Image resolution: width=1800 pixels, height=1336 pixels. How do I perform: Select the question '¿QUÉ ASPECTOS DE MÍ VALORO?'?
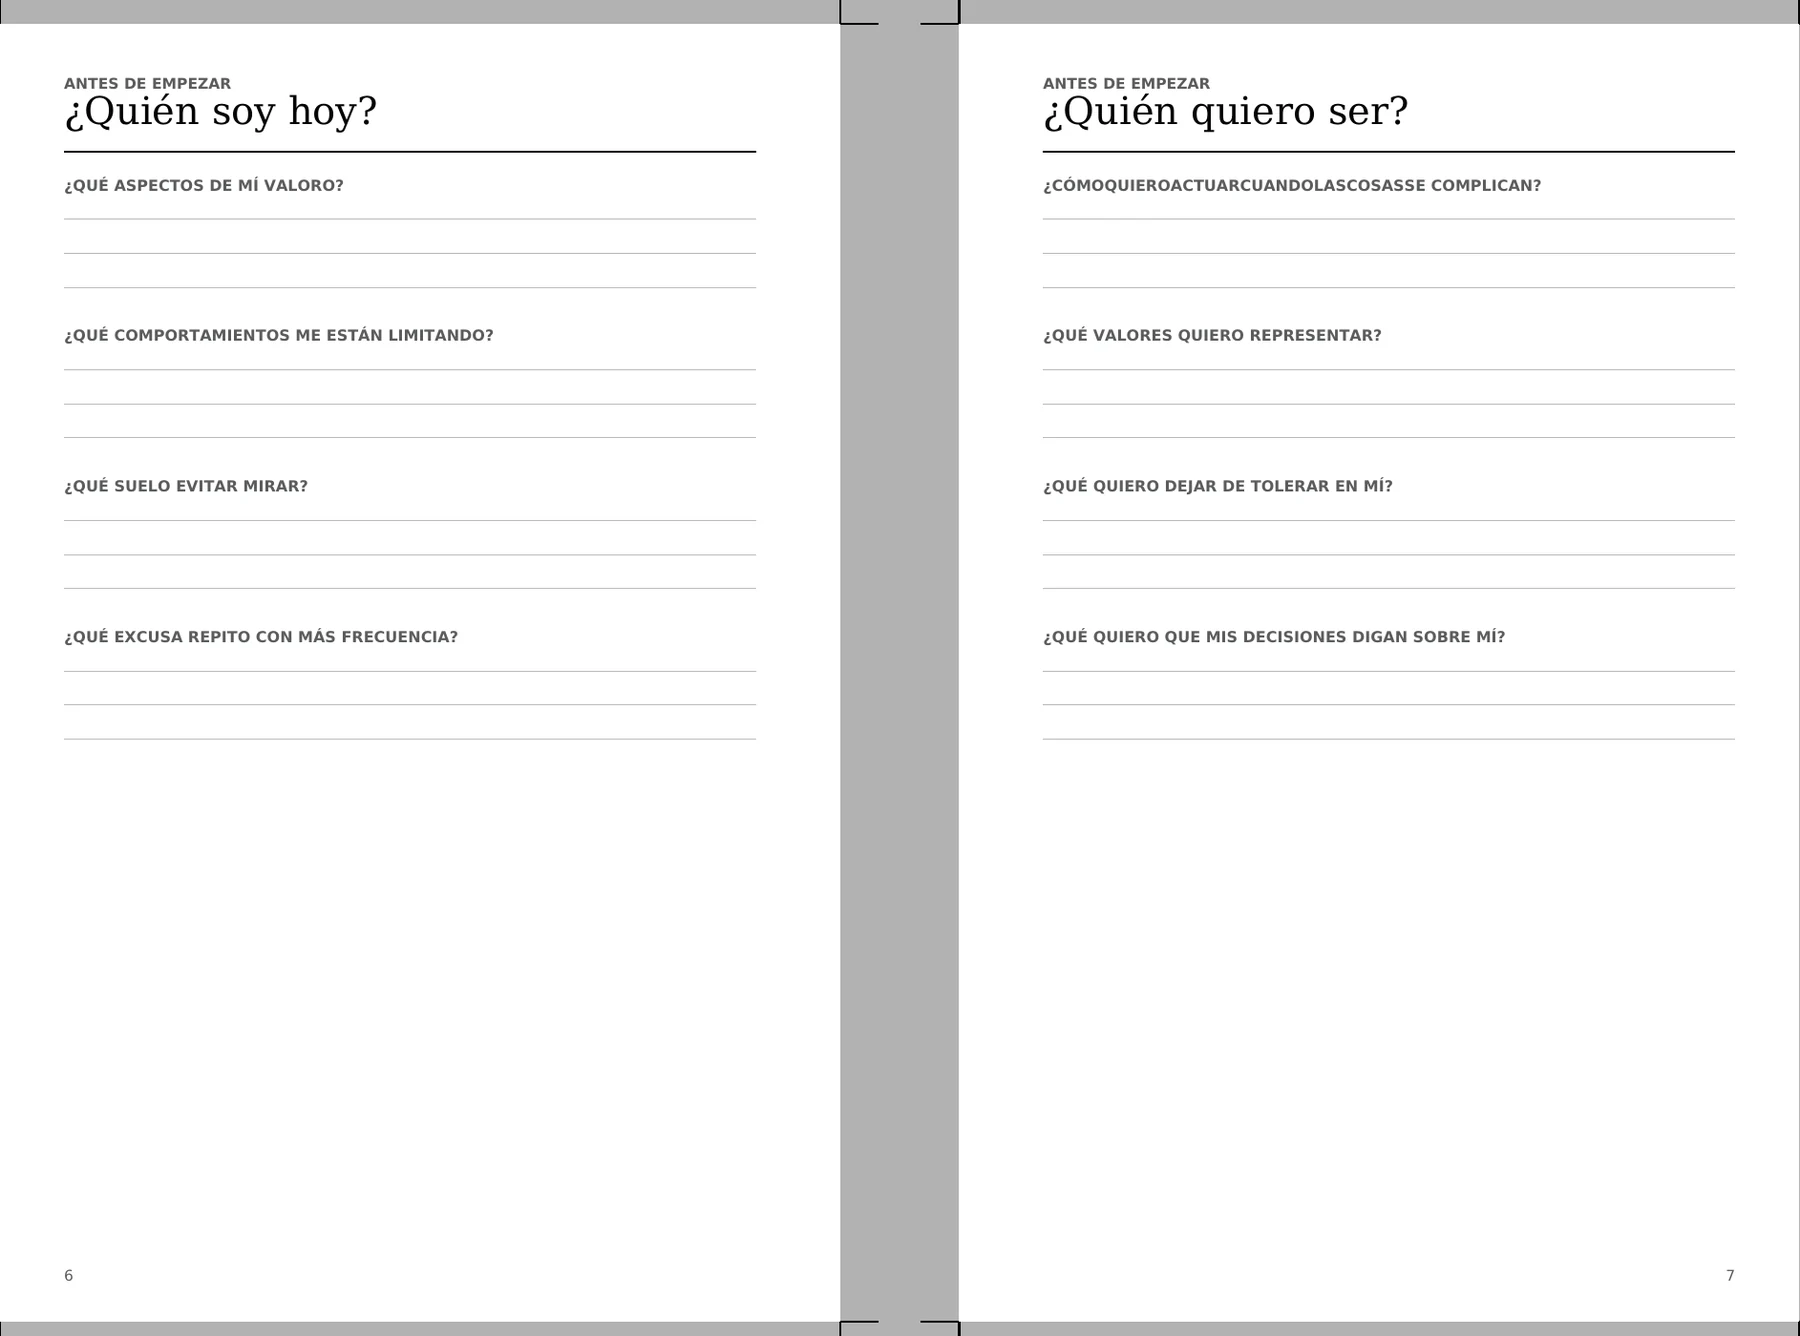204,186
